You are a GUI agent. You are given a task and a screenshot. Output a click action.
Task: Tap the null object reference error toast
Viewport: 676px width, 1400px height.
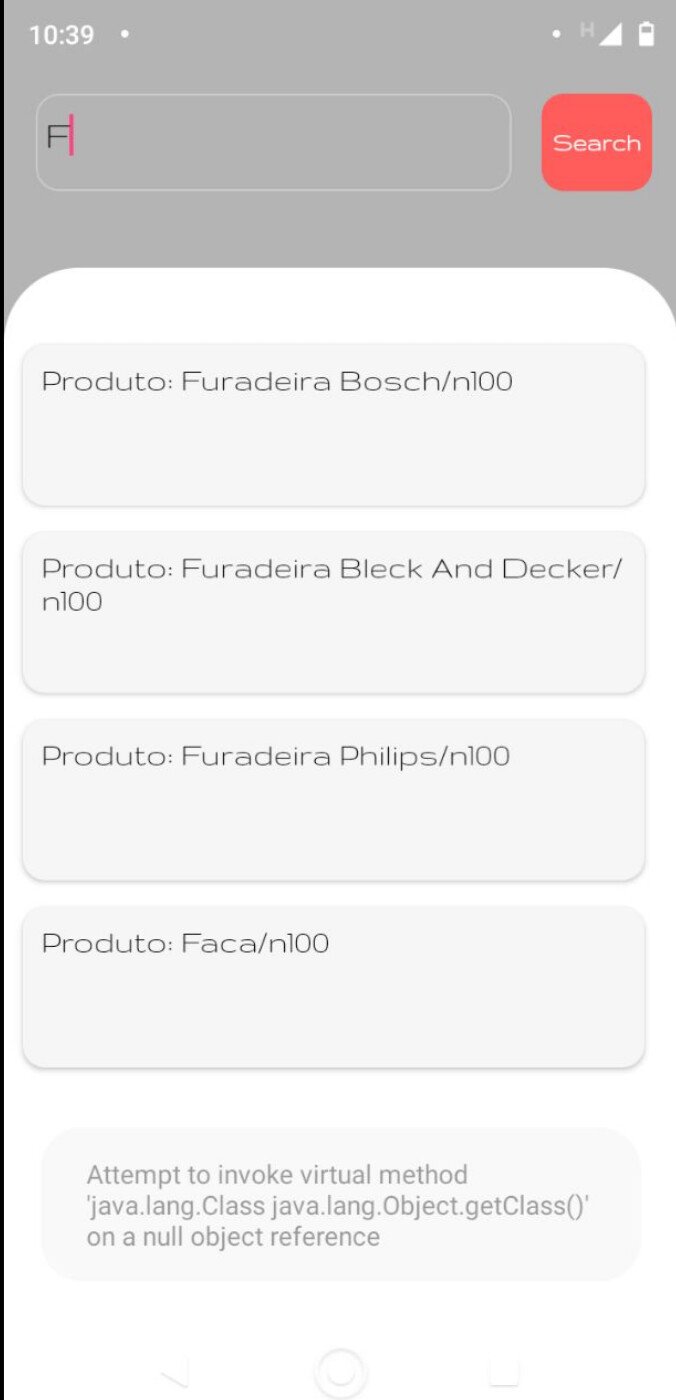point(340,1204)
